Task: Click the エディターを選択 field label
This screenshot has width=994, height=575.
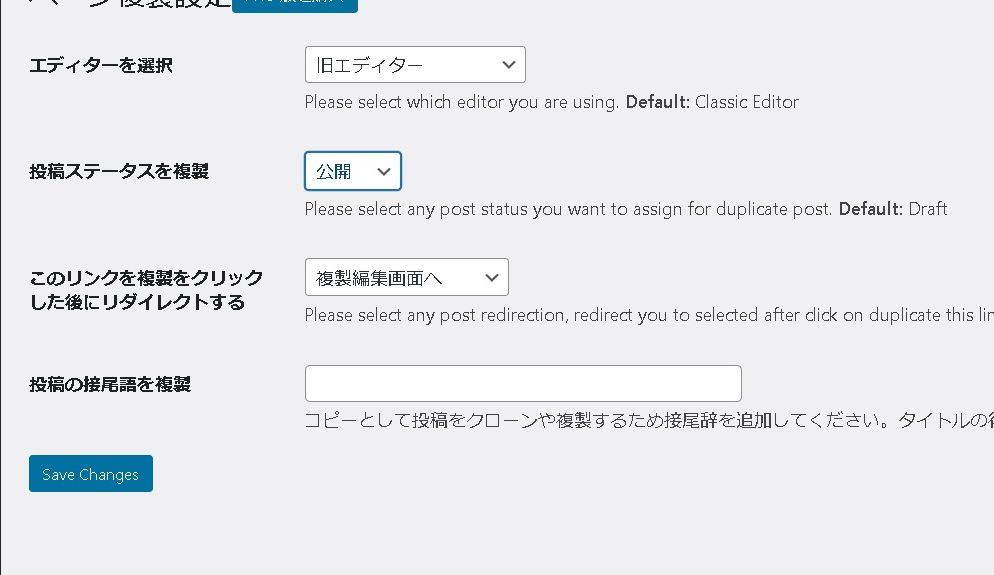Action: click(101, 66)
